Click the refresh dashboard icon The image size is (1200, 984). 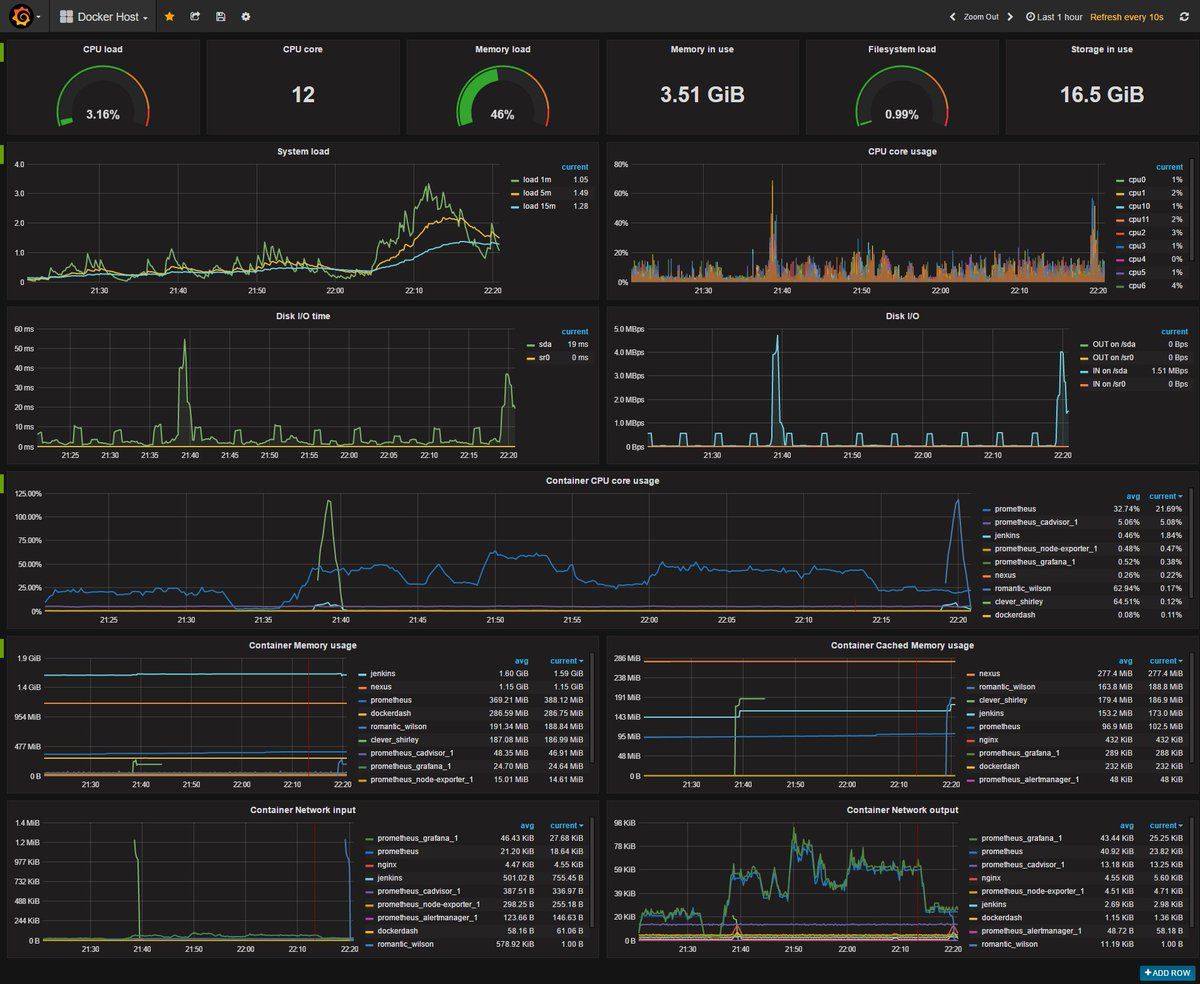click(1184, 17)
